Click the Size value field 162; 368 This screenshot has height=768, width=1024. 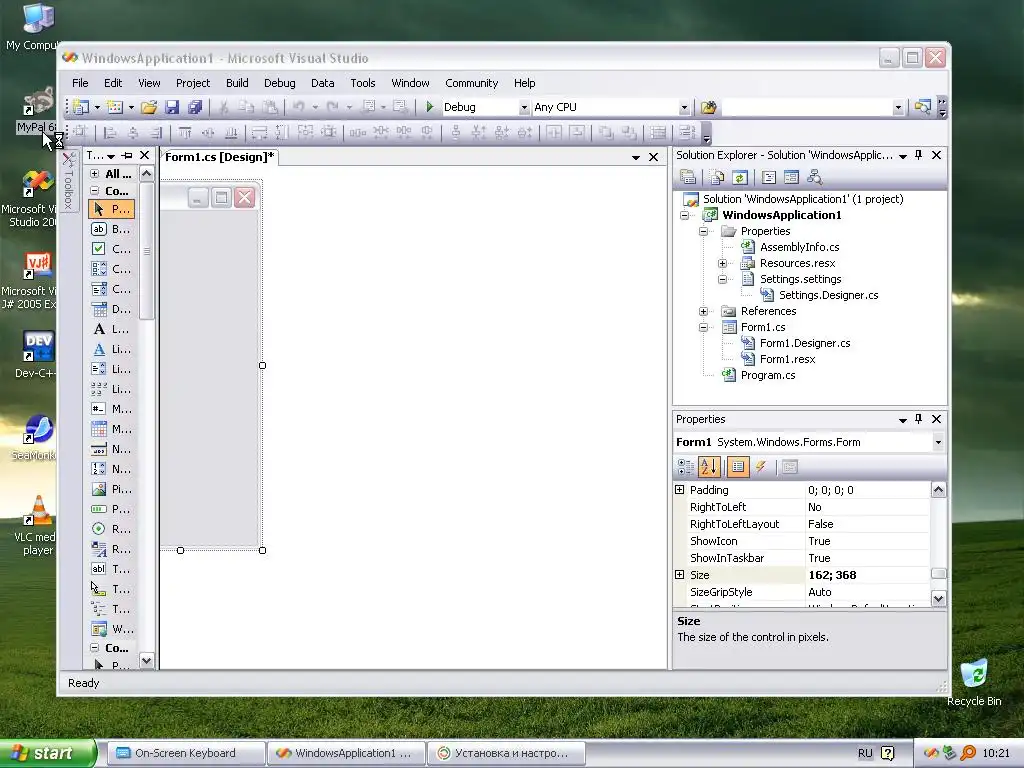click(x=867, y=575)
